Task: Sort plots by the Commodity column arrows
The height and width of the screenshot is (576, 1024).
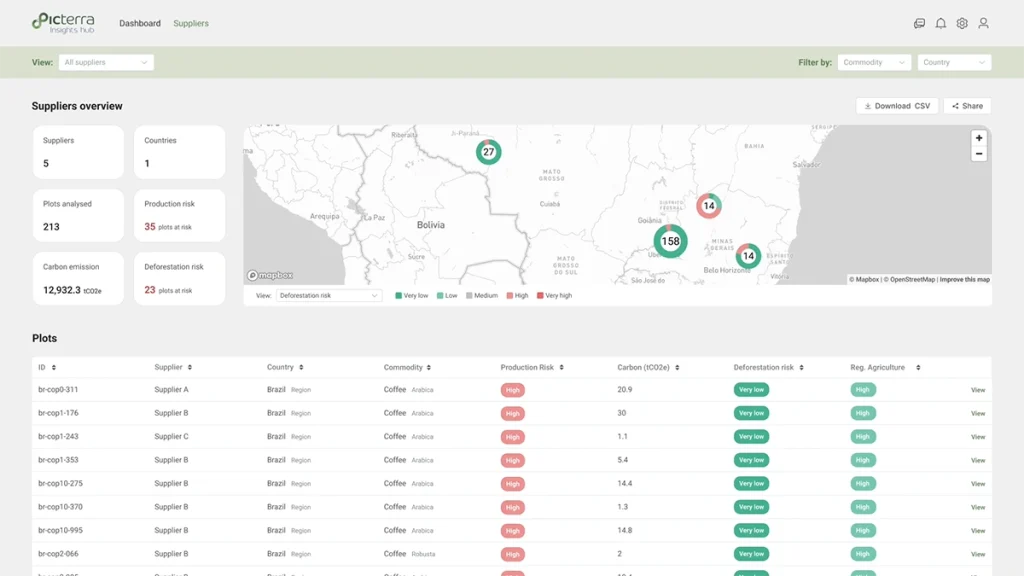Action: [428, 368]
